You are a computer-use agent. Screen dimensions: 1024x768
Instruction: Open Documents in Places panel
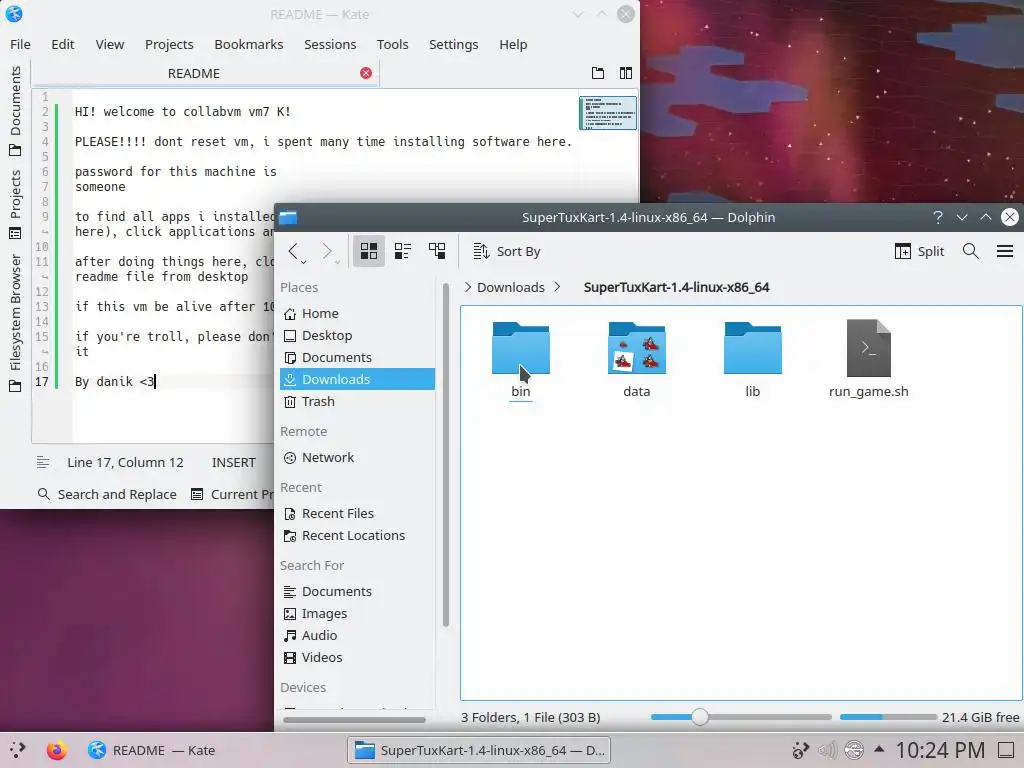click(357, 357)
